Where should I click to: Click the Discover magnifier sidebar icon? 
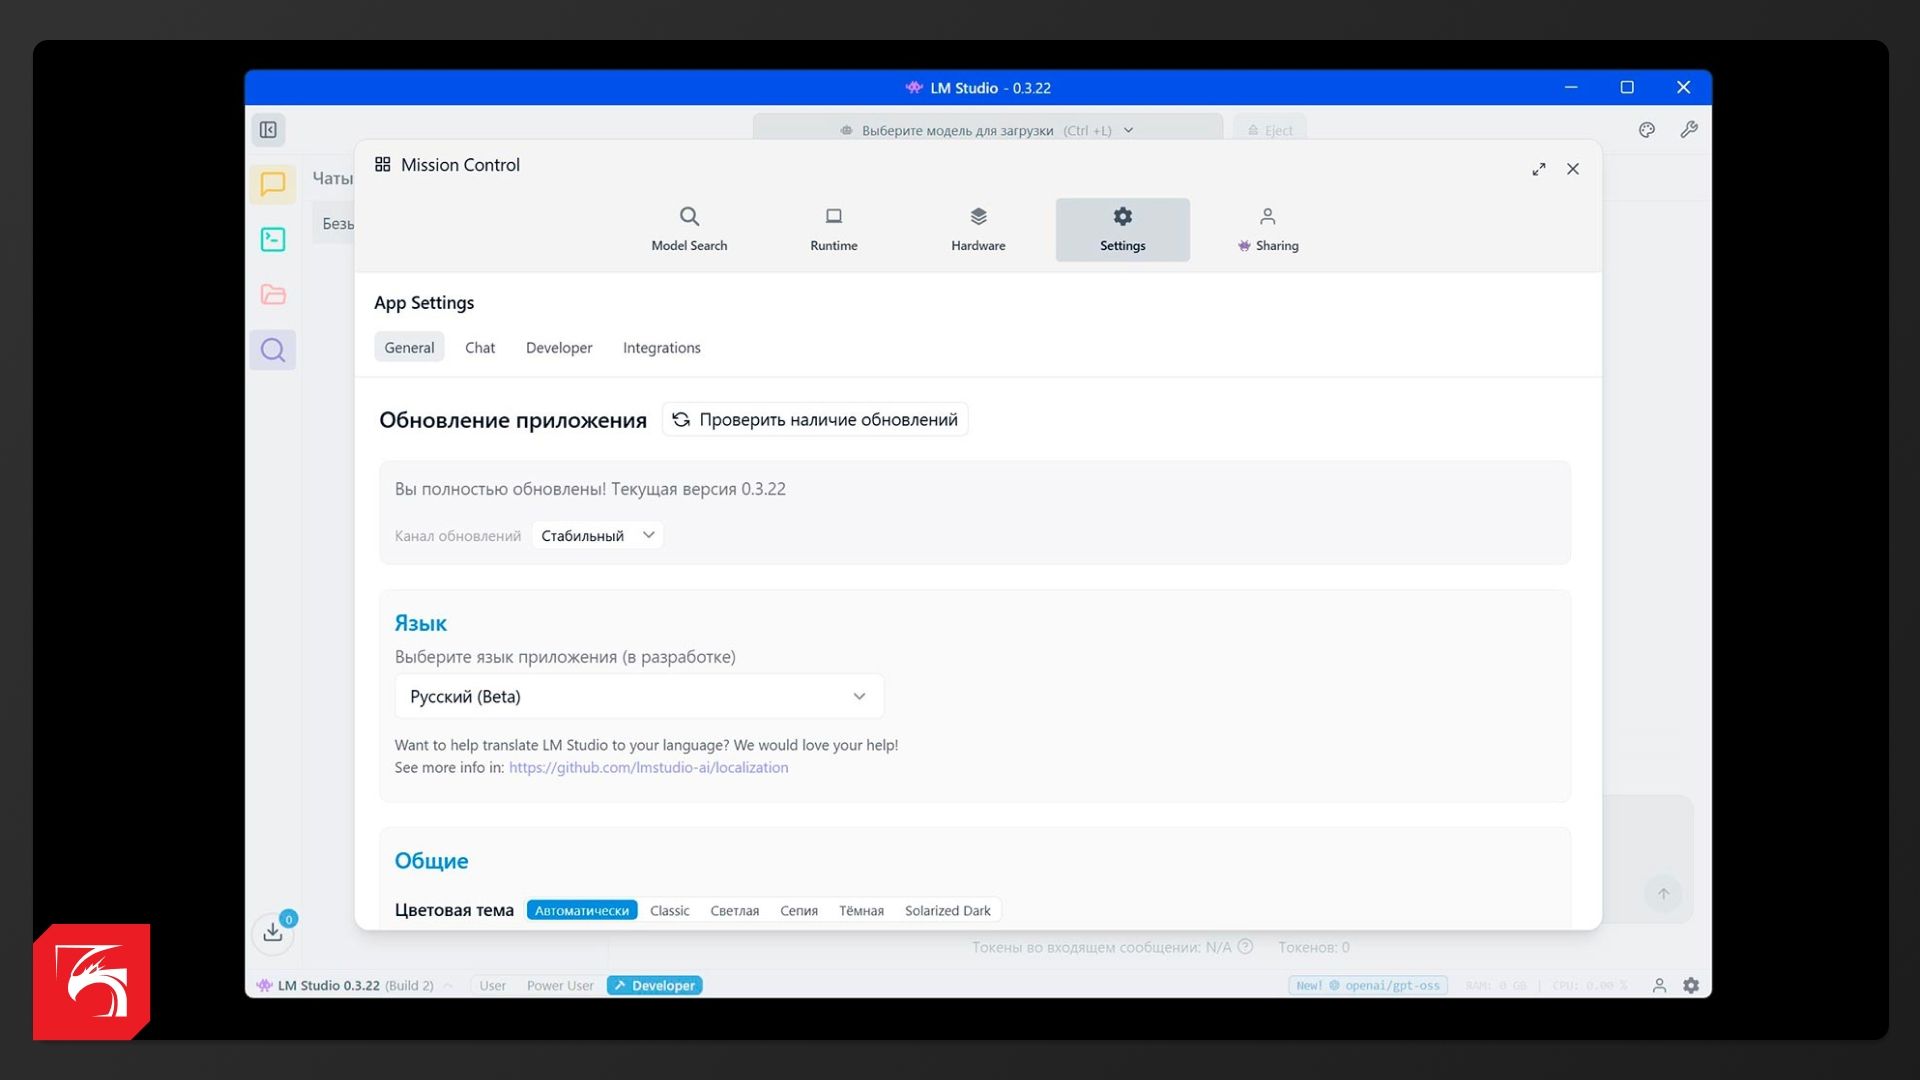point(272,350)
